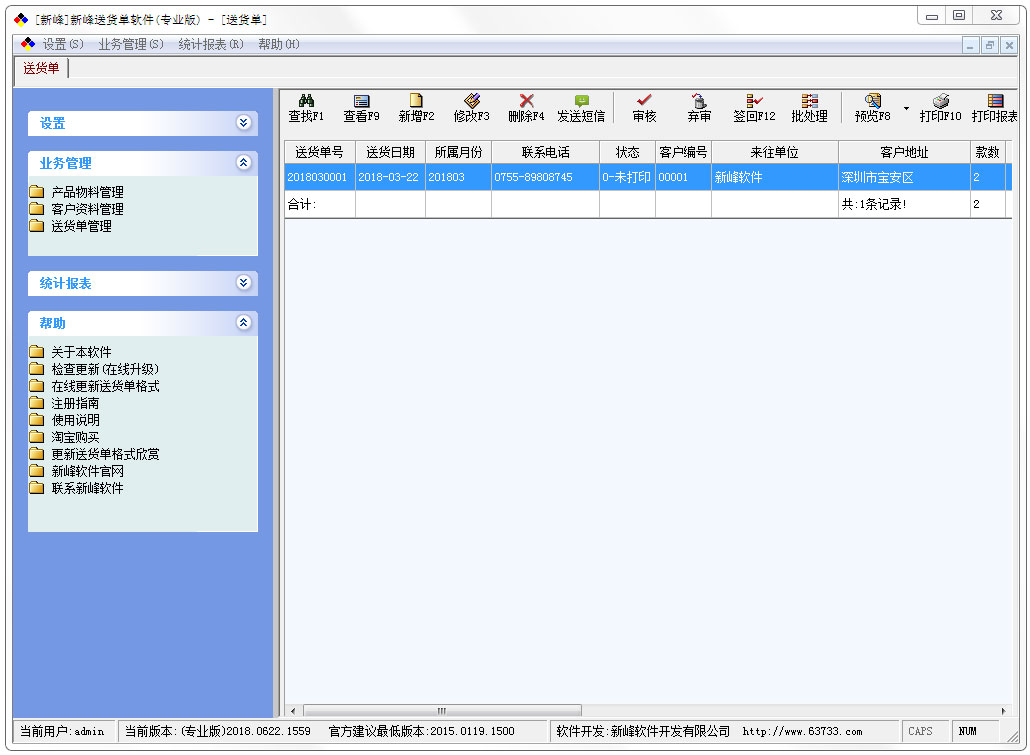Click the inner document restore button
This screenshot has height=755, width=1030.
pos(989,45)
